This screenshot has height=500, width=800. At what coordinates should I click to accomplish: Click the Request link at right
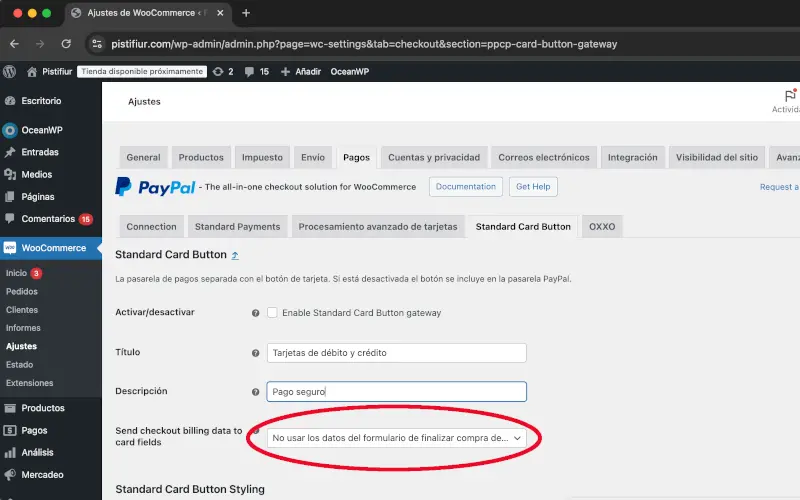[x=779, y=187]
